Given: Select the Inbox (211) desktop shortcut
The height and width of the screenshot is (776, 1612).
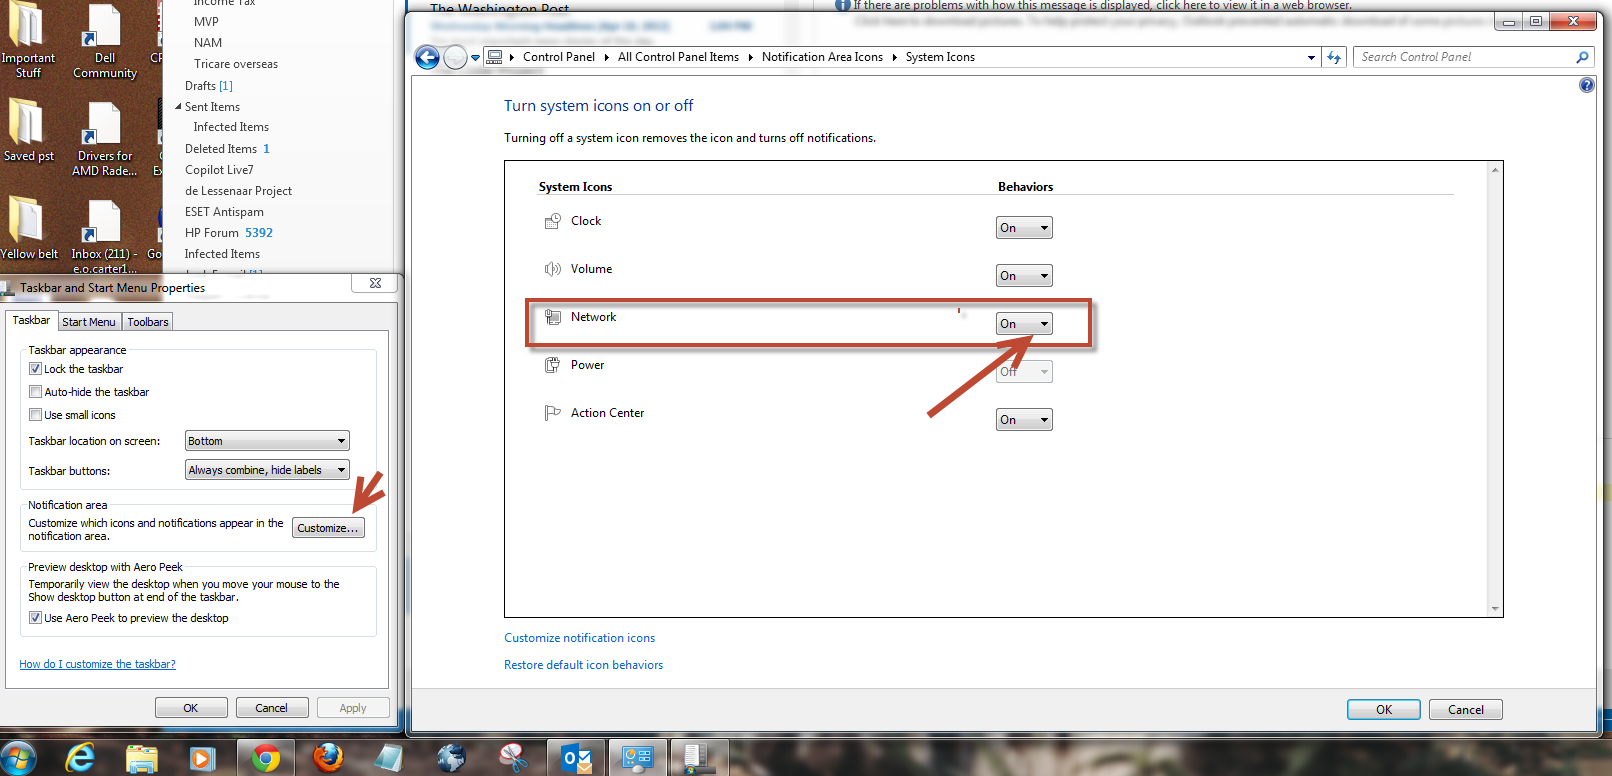Looking at the screenshot, I should coord(104,235).
